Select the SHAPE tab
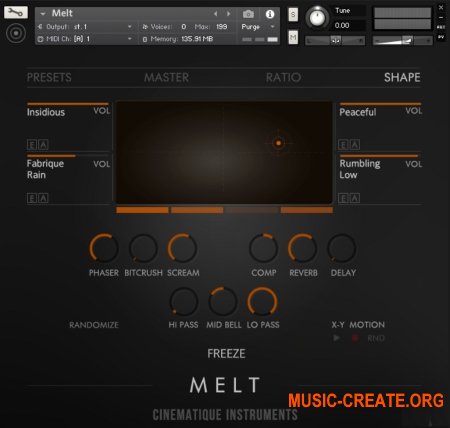450x428 pixels. 402,77
